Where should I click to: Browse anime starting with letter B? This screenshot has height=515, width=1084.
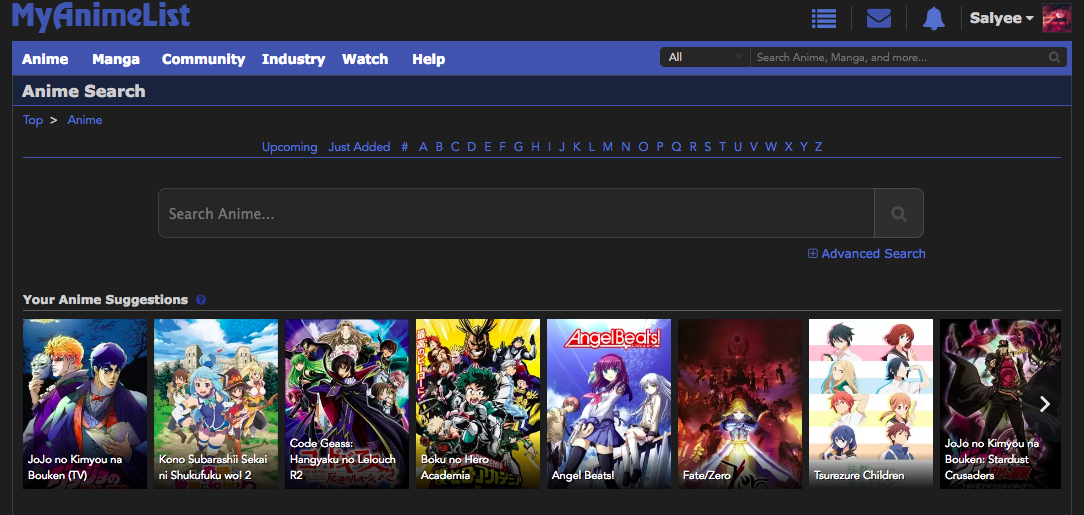(439, 147)
